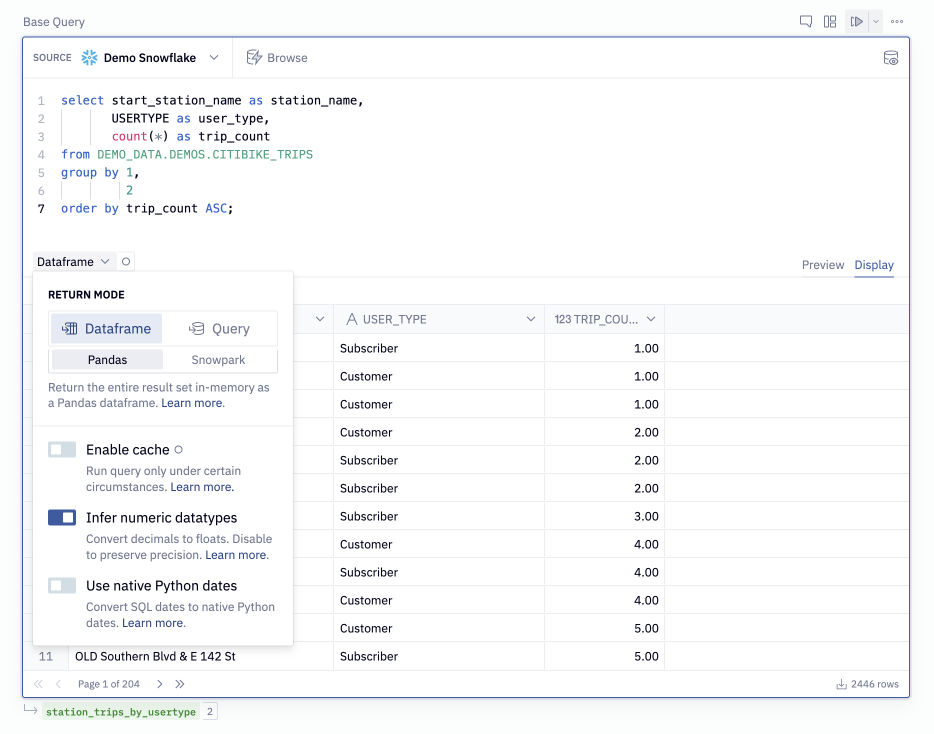Choose the Pandas dataframe type
The image size is (934, 734).
pos(107,360)
